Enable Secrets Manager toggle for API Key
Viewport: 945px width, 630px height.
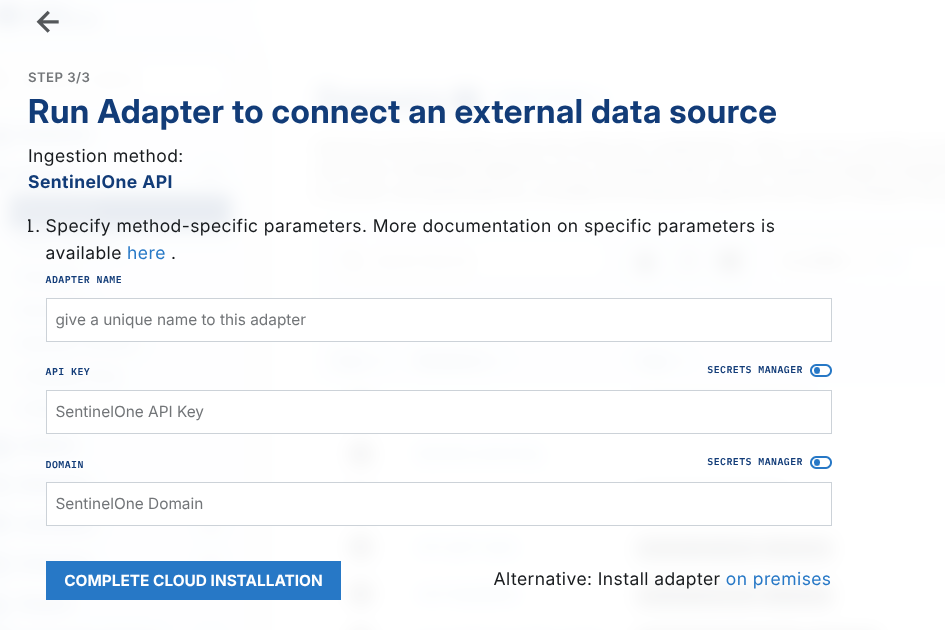coord(821,370)
